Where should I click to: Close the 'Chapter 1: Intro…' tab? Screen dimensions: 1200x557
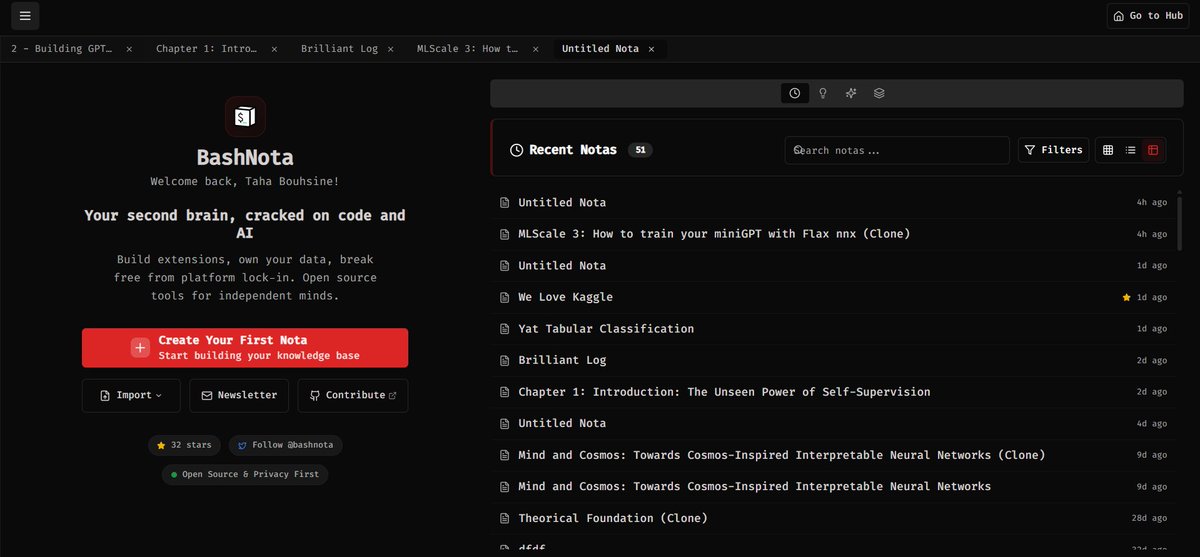tap(275, 49)
